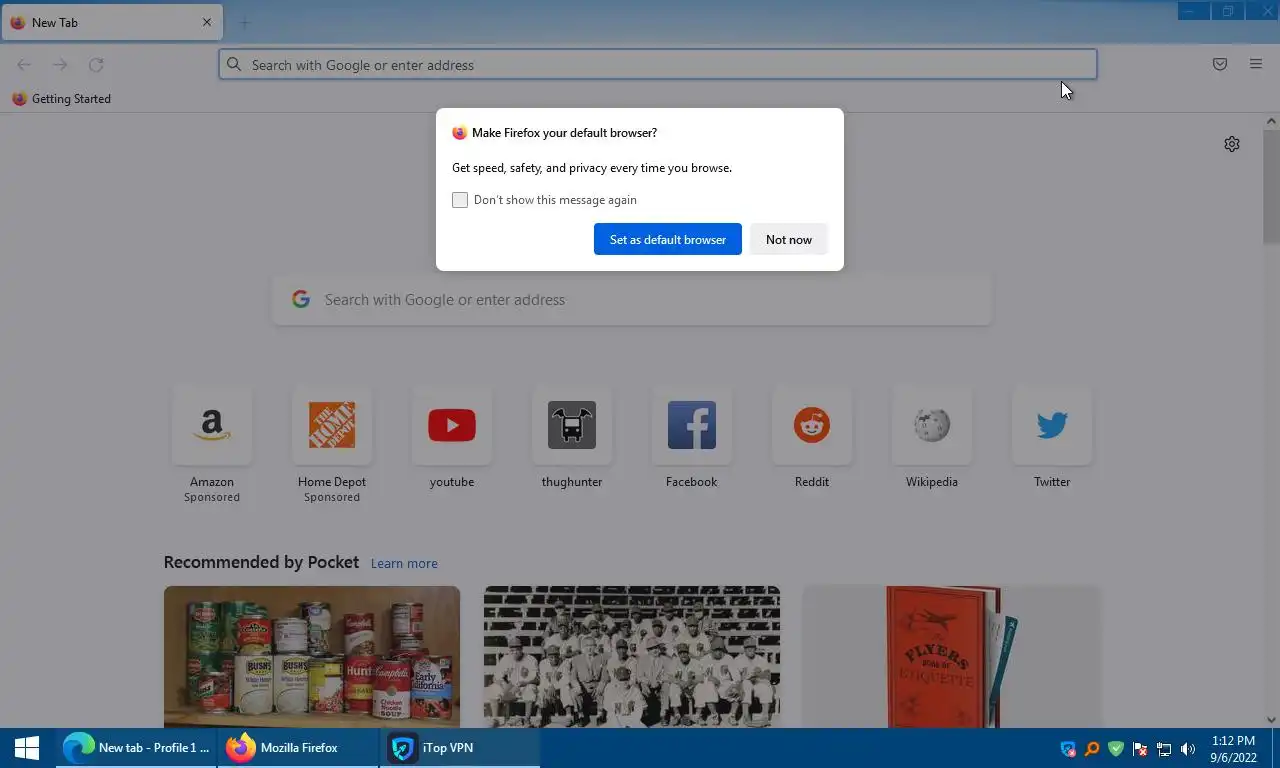Screen dimensions: 1280x768
Task: Open the network tray icon
Action: tap(1164, 749)
